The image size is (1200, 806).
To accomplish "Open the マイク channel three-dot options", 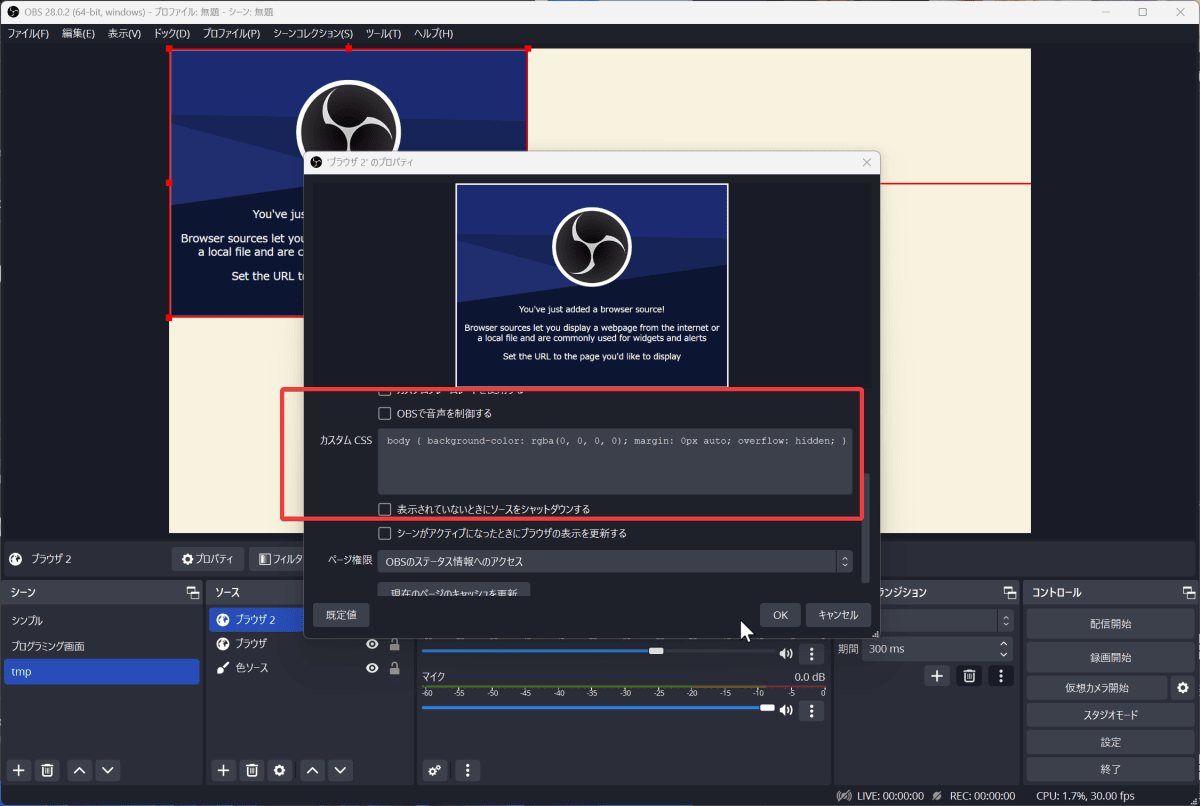I will [x=811, y=711].
